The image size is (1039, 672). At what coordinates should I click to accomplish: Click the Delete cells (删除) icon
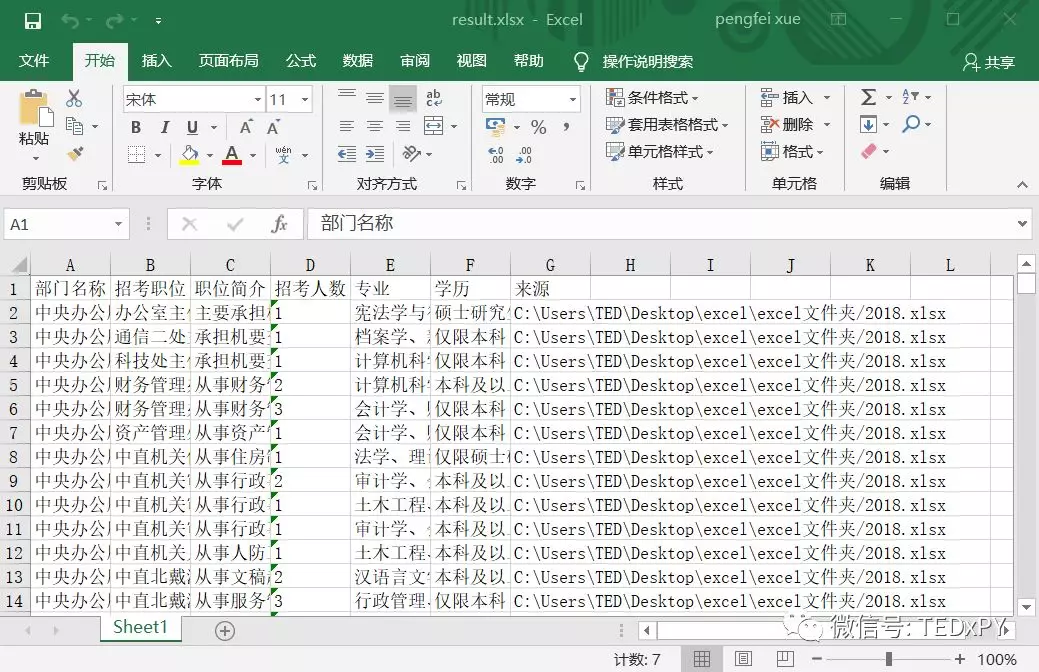[x=791, y=124]
